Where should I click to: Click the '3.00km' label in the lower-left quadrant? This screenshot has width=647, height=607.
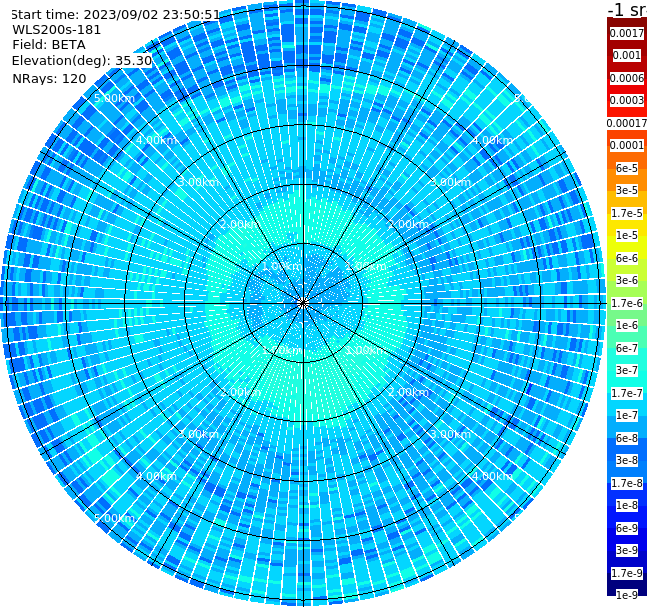pos(198,434)
